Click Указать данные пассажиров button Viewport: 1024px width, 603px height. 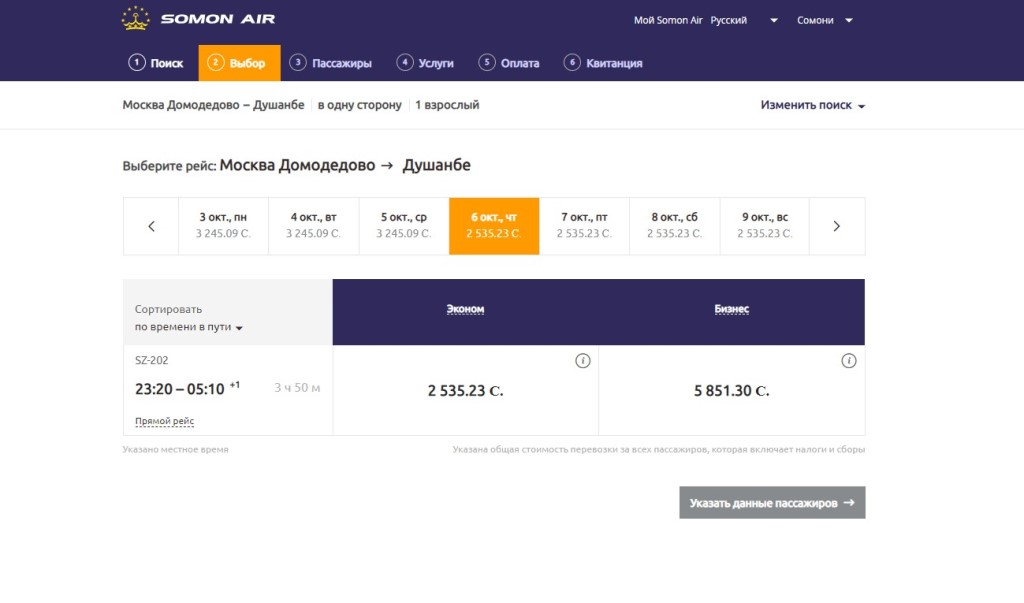coord(772,503)
